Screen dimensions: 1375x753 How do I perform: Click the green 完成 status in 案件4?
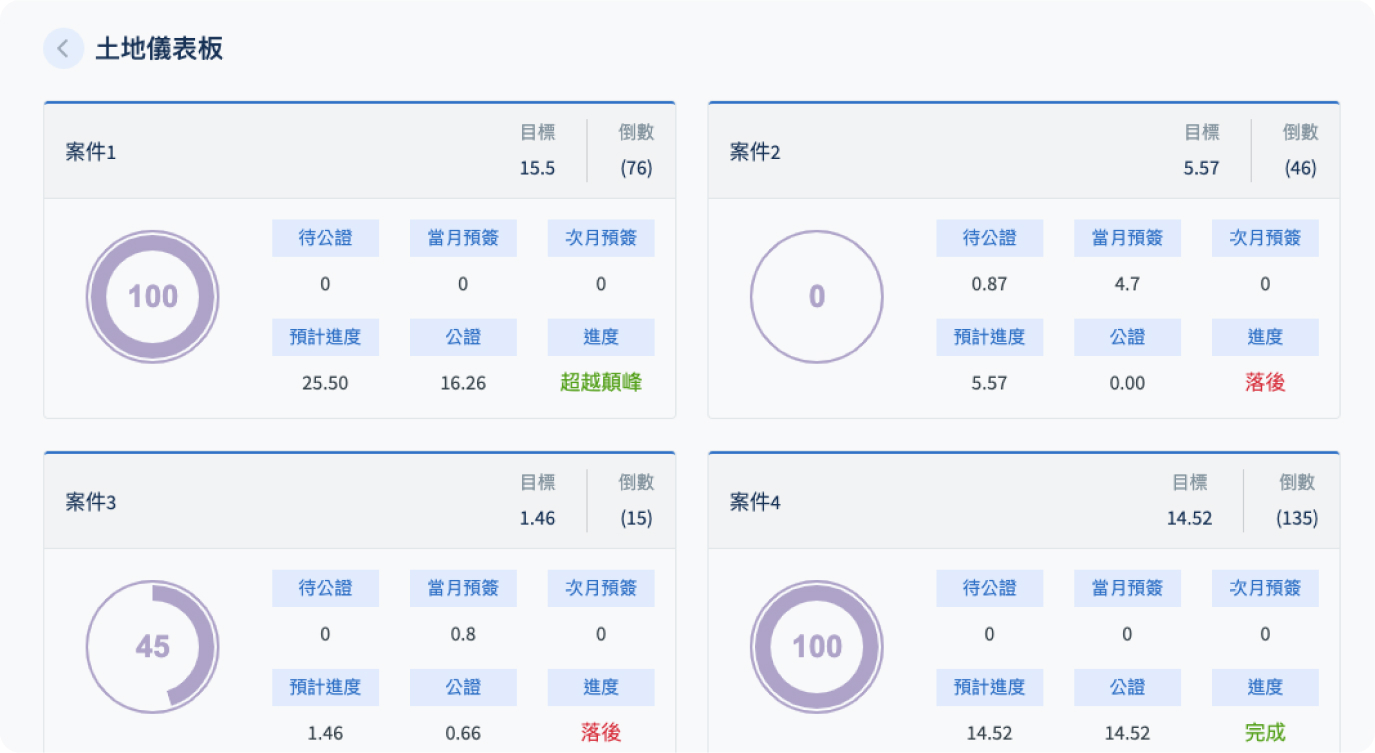click(1265, 733)
